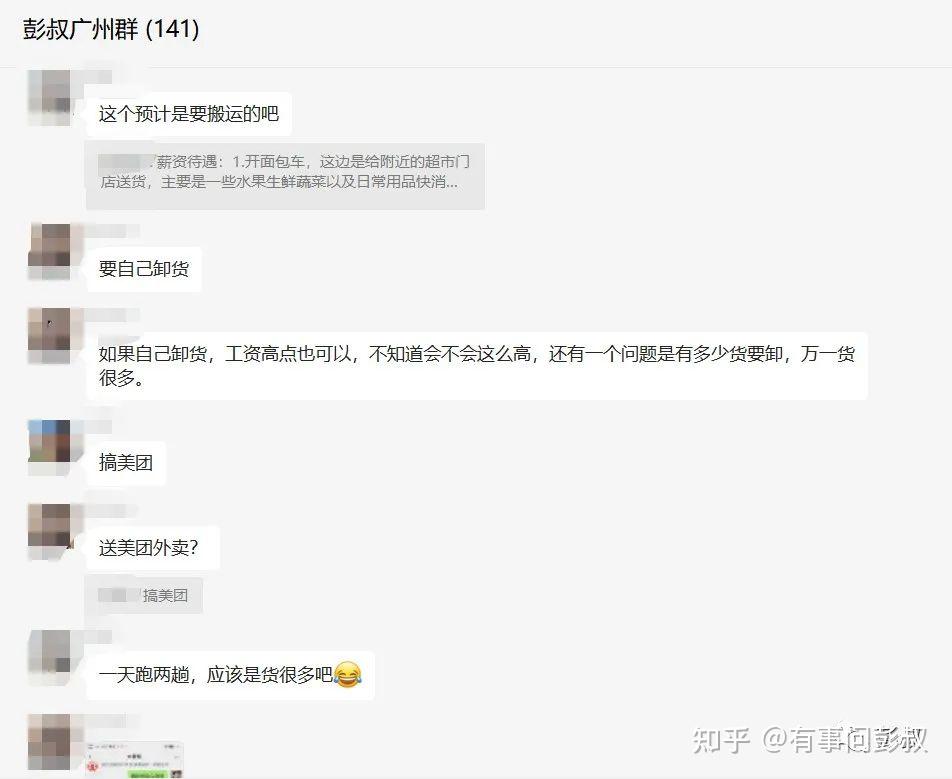Screen dimensions: 952x779
Task: Select the '送美团外卖?' message bubble
Action: (152, 548)
